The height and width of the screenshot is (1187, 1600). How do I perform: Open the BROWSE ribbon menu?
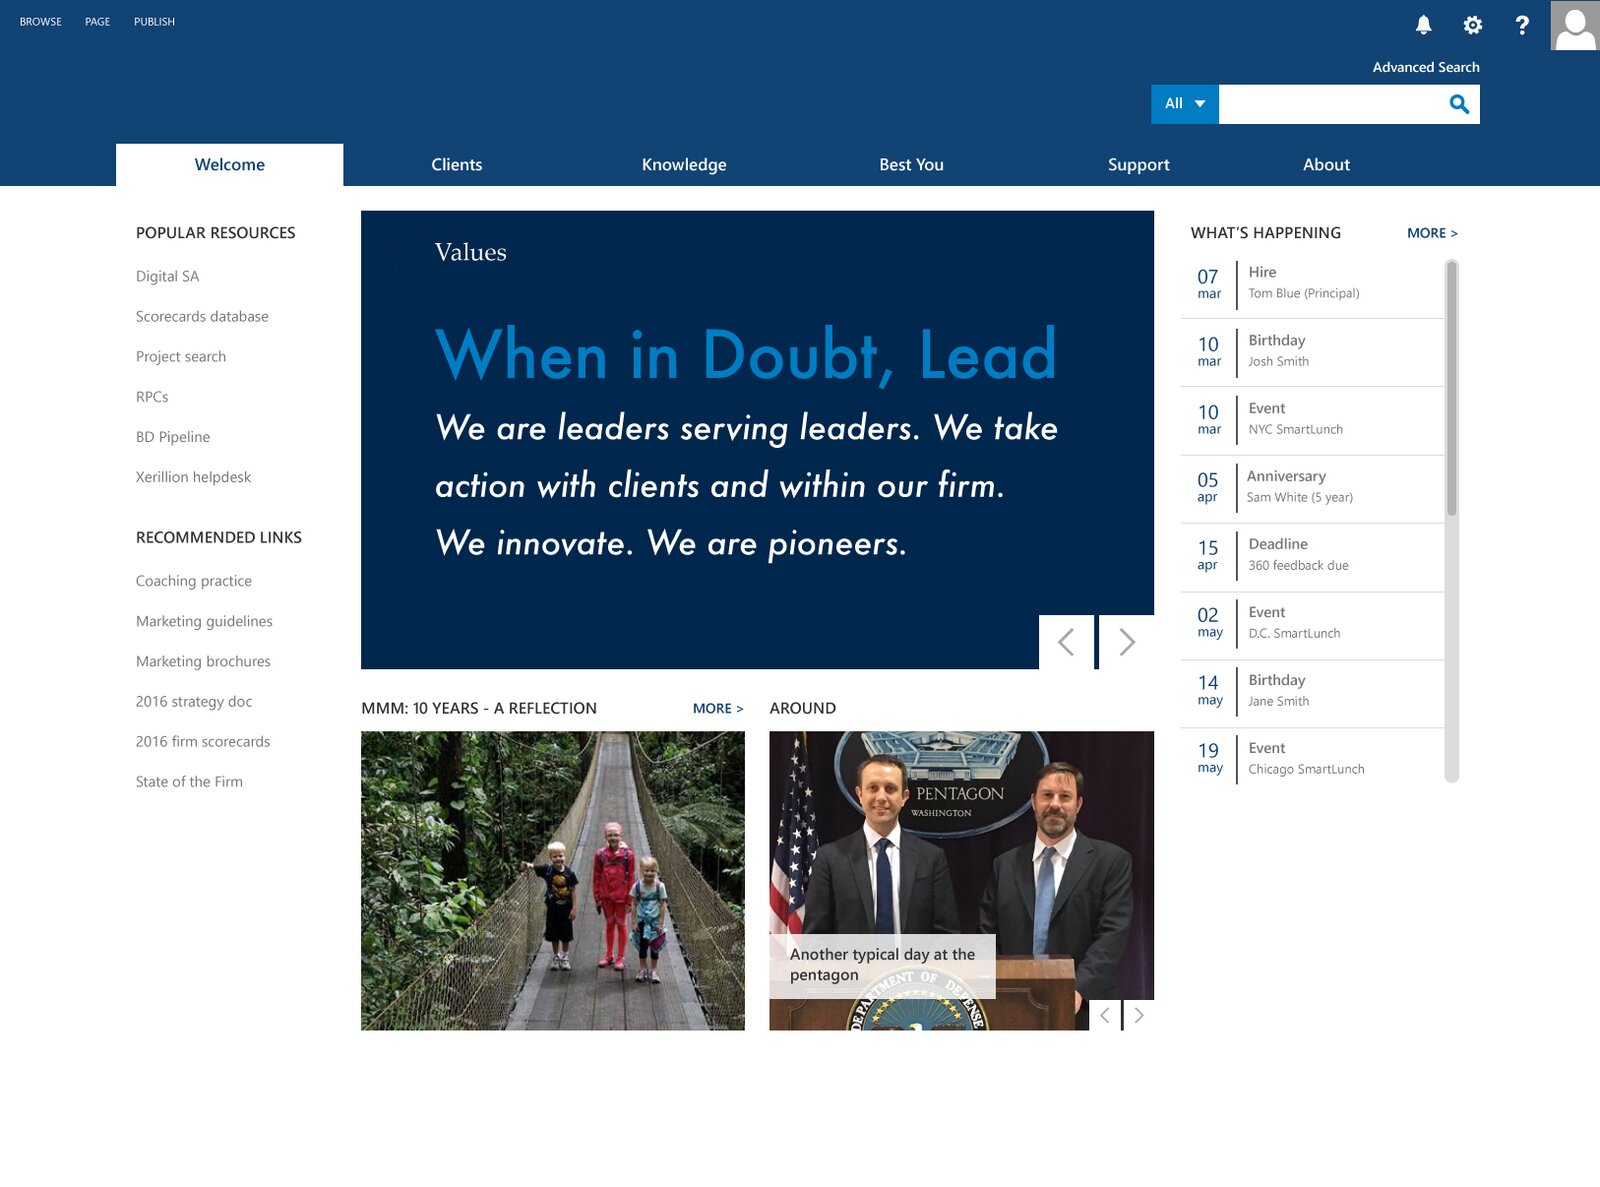pyautogui.click(x=41, y=22)
